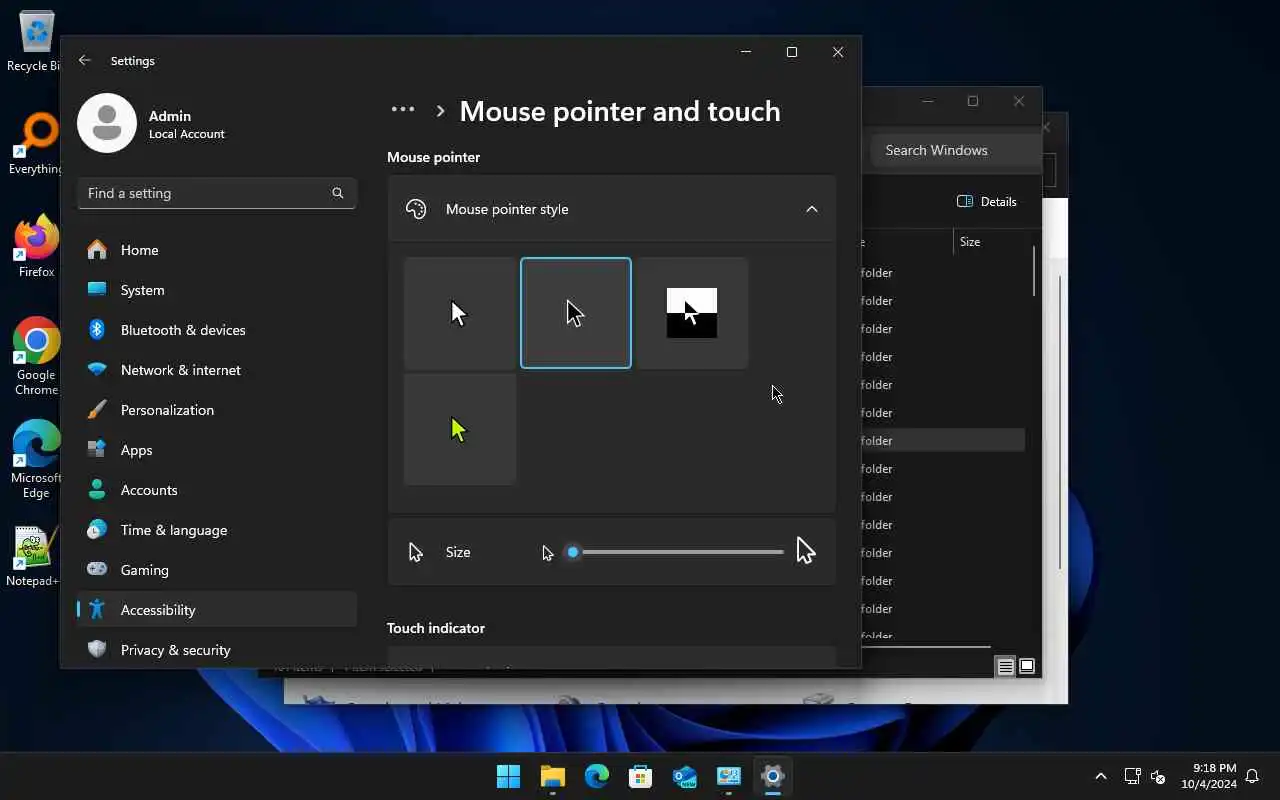Open File Explorer from the taskbar
Image resolution: width=1280 pixels, height=800 pixels.
pyautogui.click(x=552, y=776)
